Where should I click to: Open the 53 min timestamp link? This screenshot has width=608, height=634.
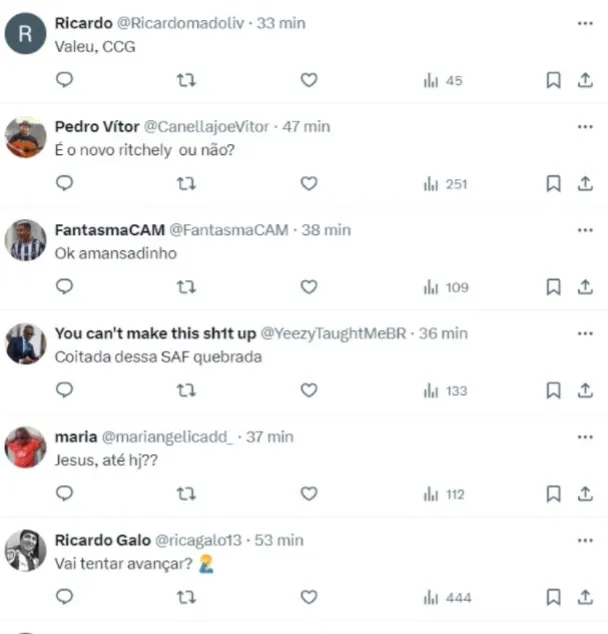pos(280,540)
